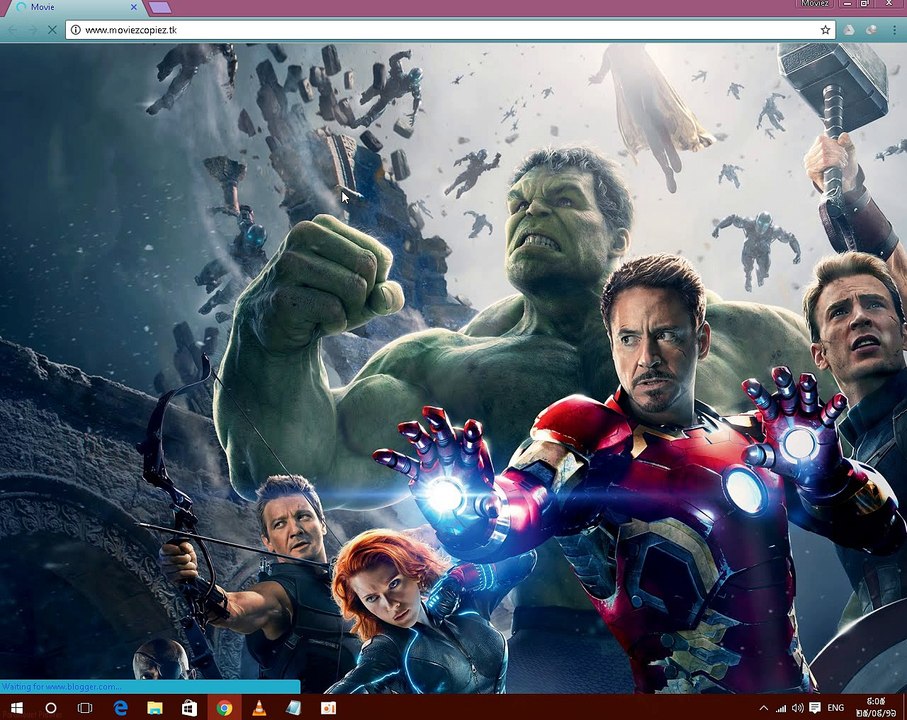Open a new tab with the tab button
Viewport: 907px width, 720px height.
coord(160,8)
